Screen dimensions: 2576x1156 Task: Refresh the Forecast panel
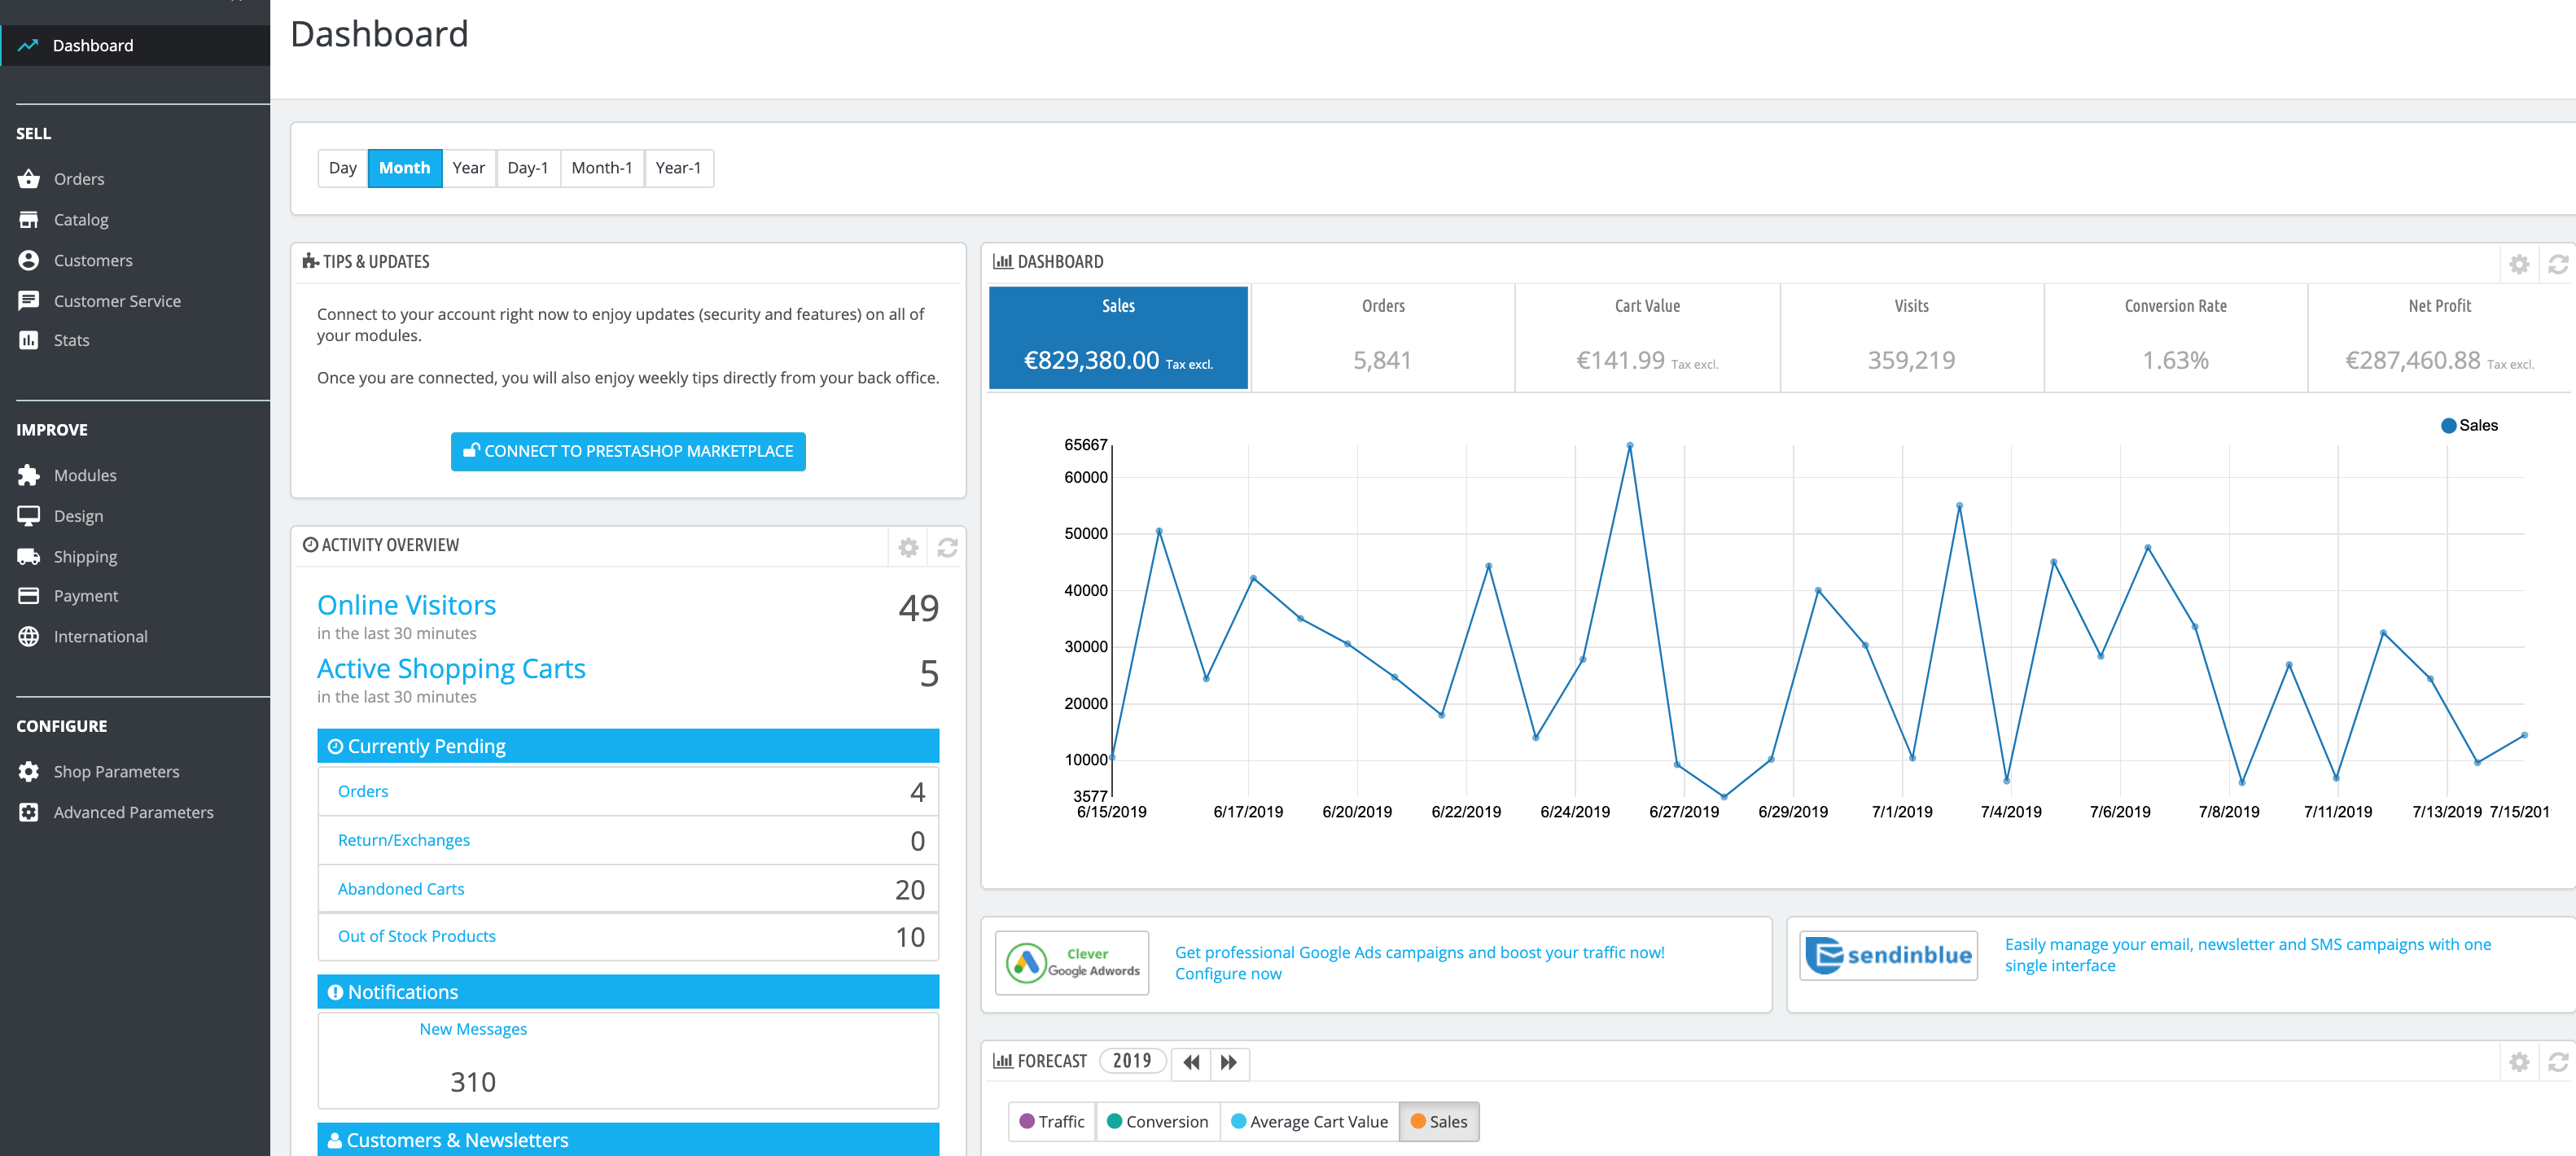[2558, 1062]
